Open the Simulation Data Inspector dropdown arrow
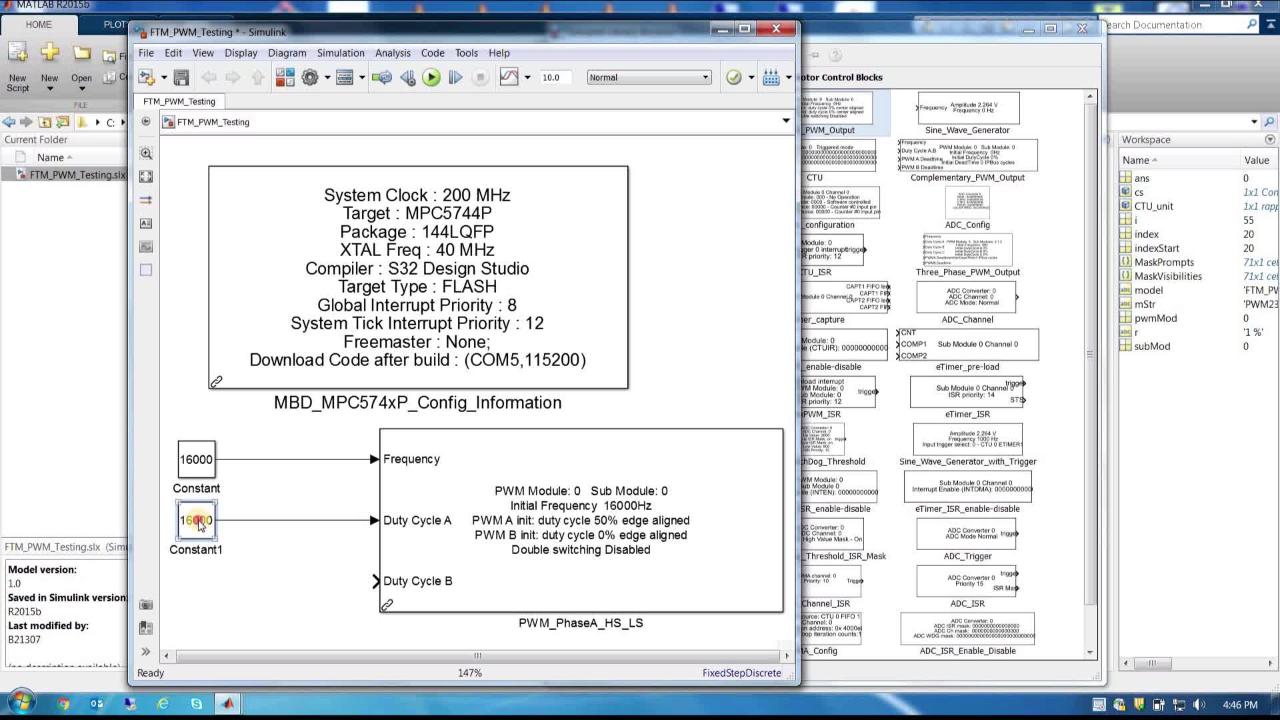Image resolution: width=1280 pixels, height=720 pixels. point(527,77)
